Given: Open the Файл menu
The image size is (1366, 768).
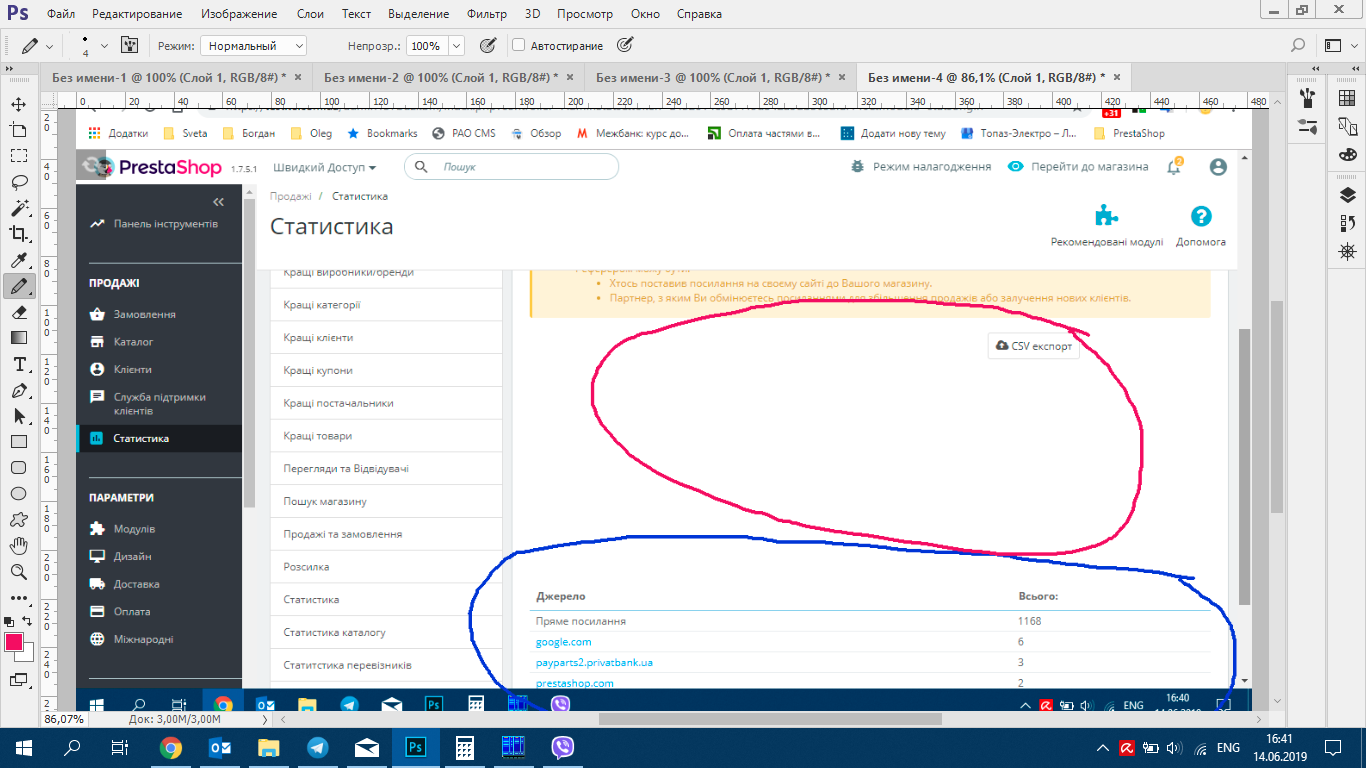Looking at the screenshot, I should tap(61, 14).
